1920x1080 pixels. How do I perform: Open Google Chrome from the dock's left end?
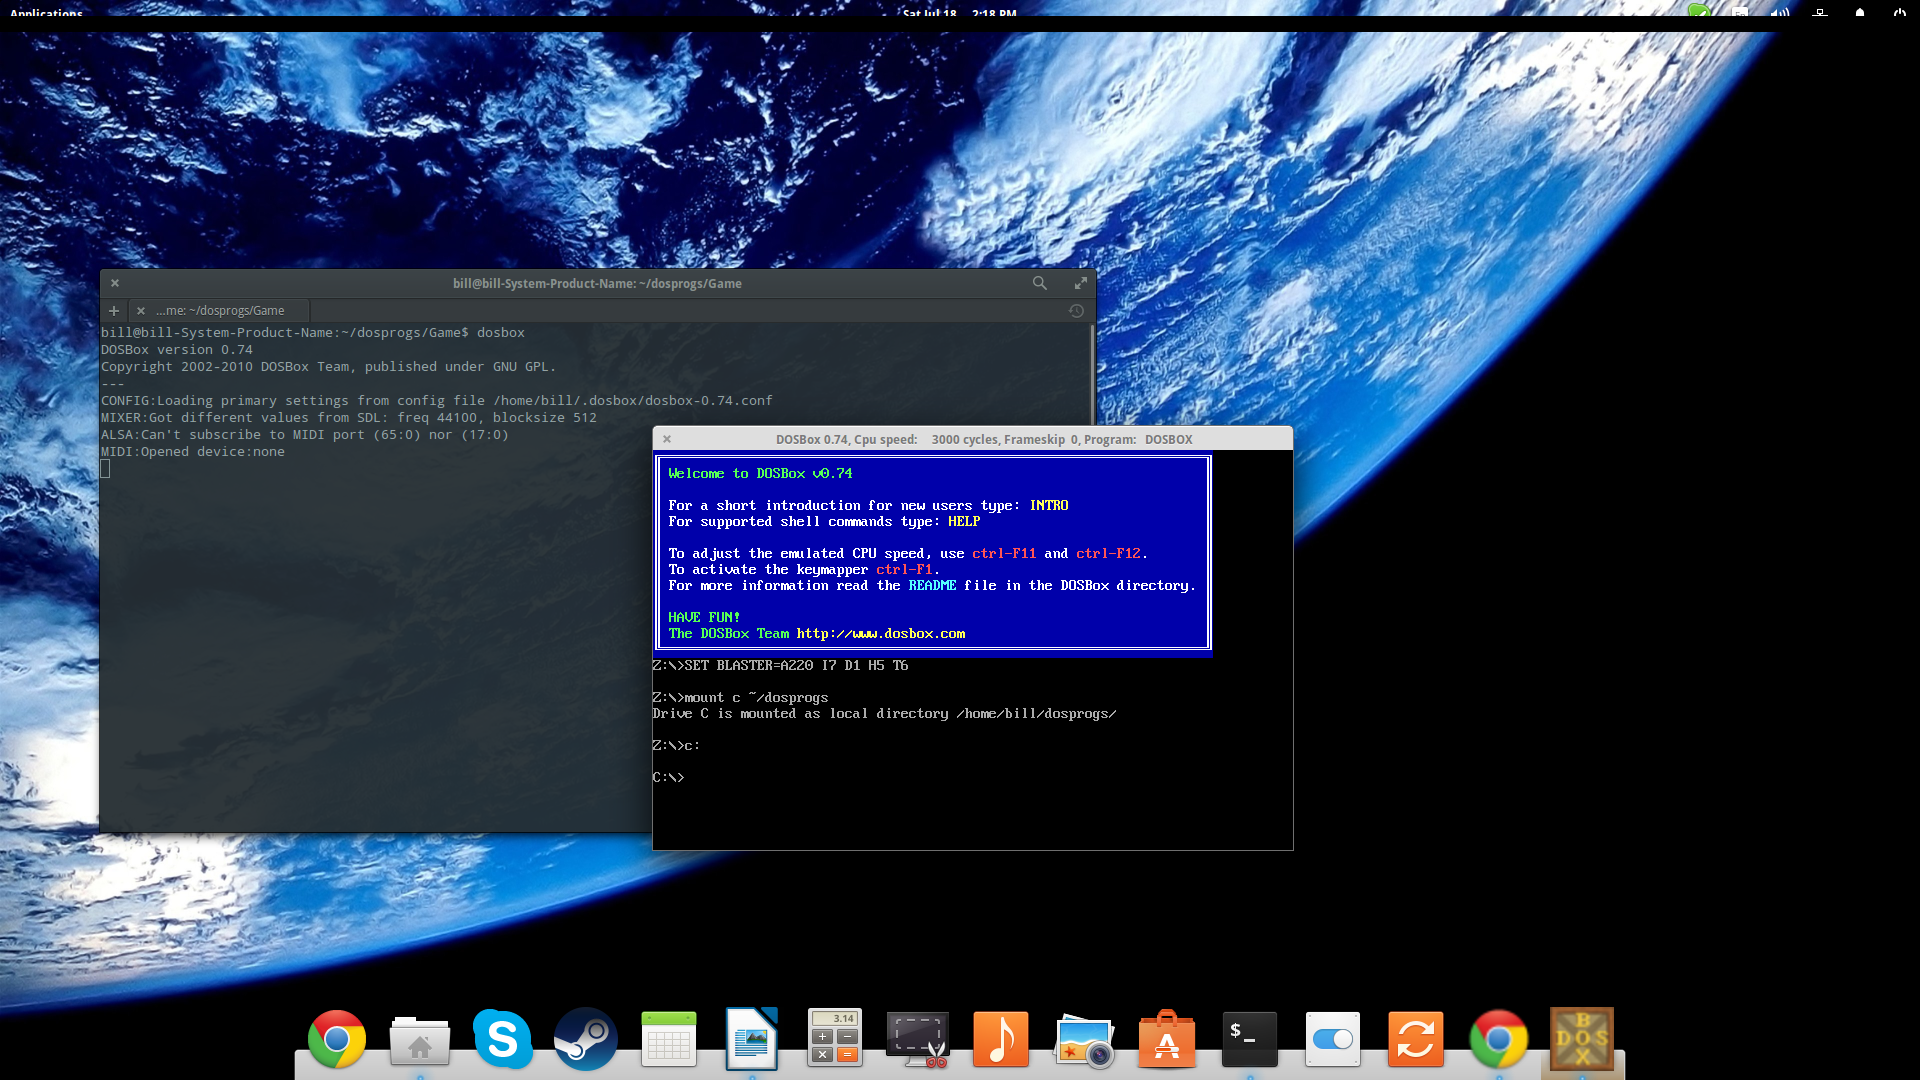[x=337, y=1039]
